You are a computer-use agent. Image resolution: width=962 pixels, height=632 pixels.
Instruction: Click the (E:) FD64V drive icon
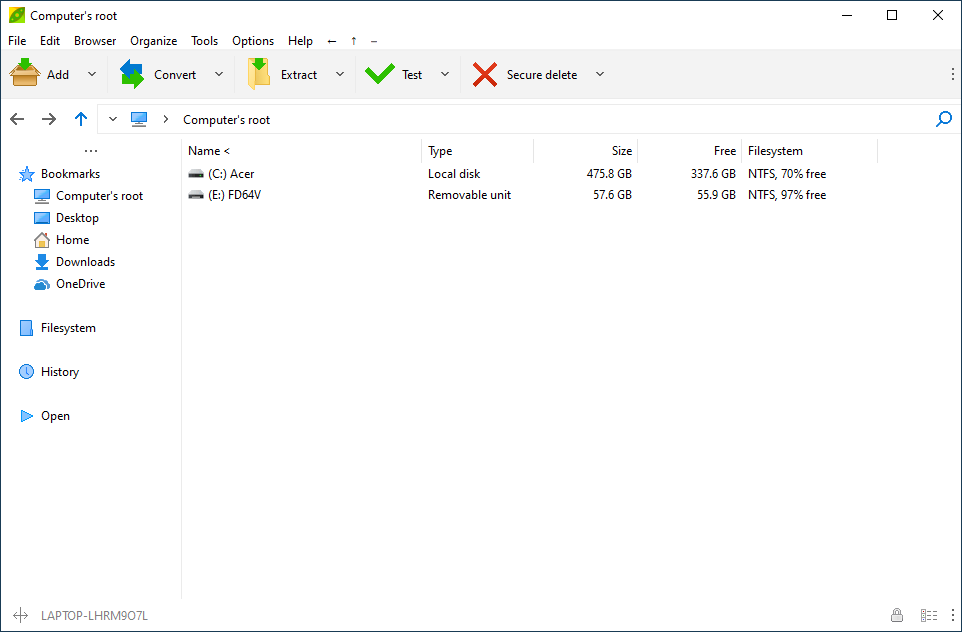(196, 195)
